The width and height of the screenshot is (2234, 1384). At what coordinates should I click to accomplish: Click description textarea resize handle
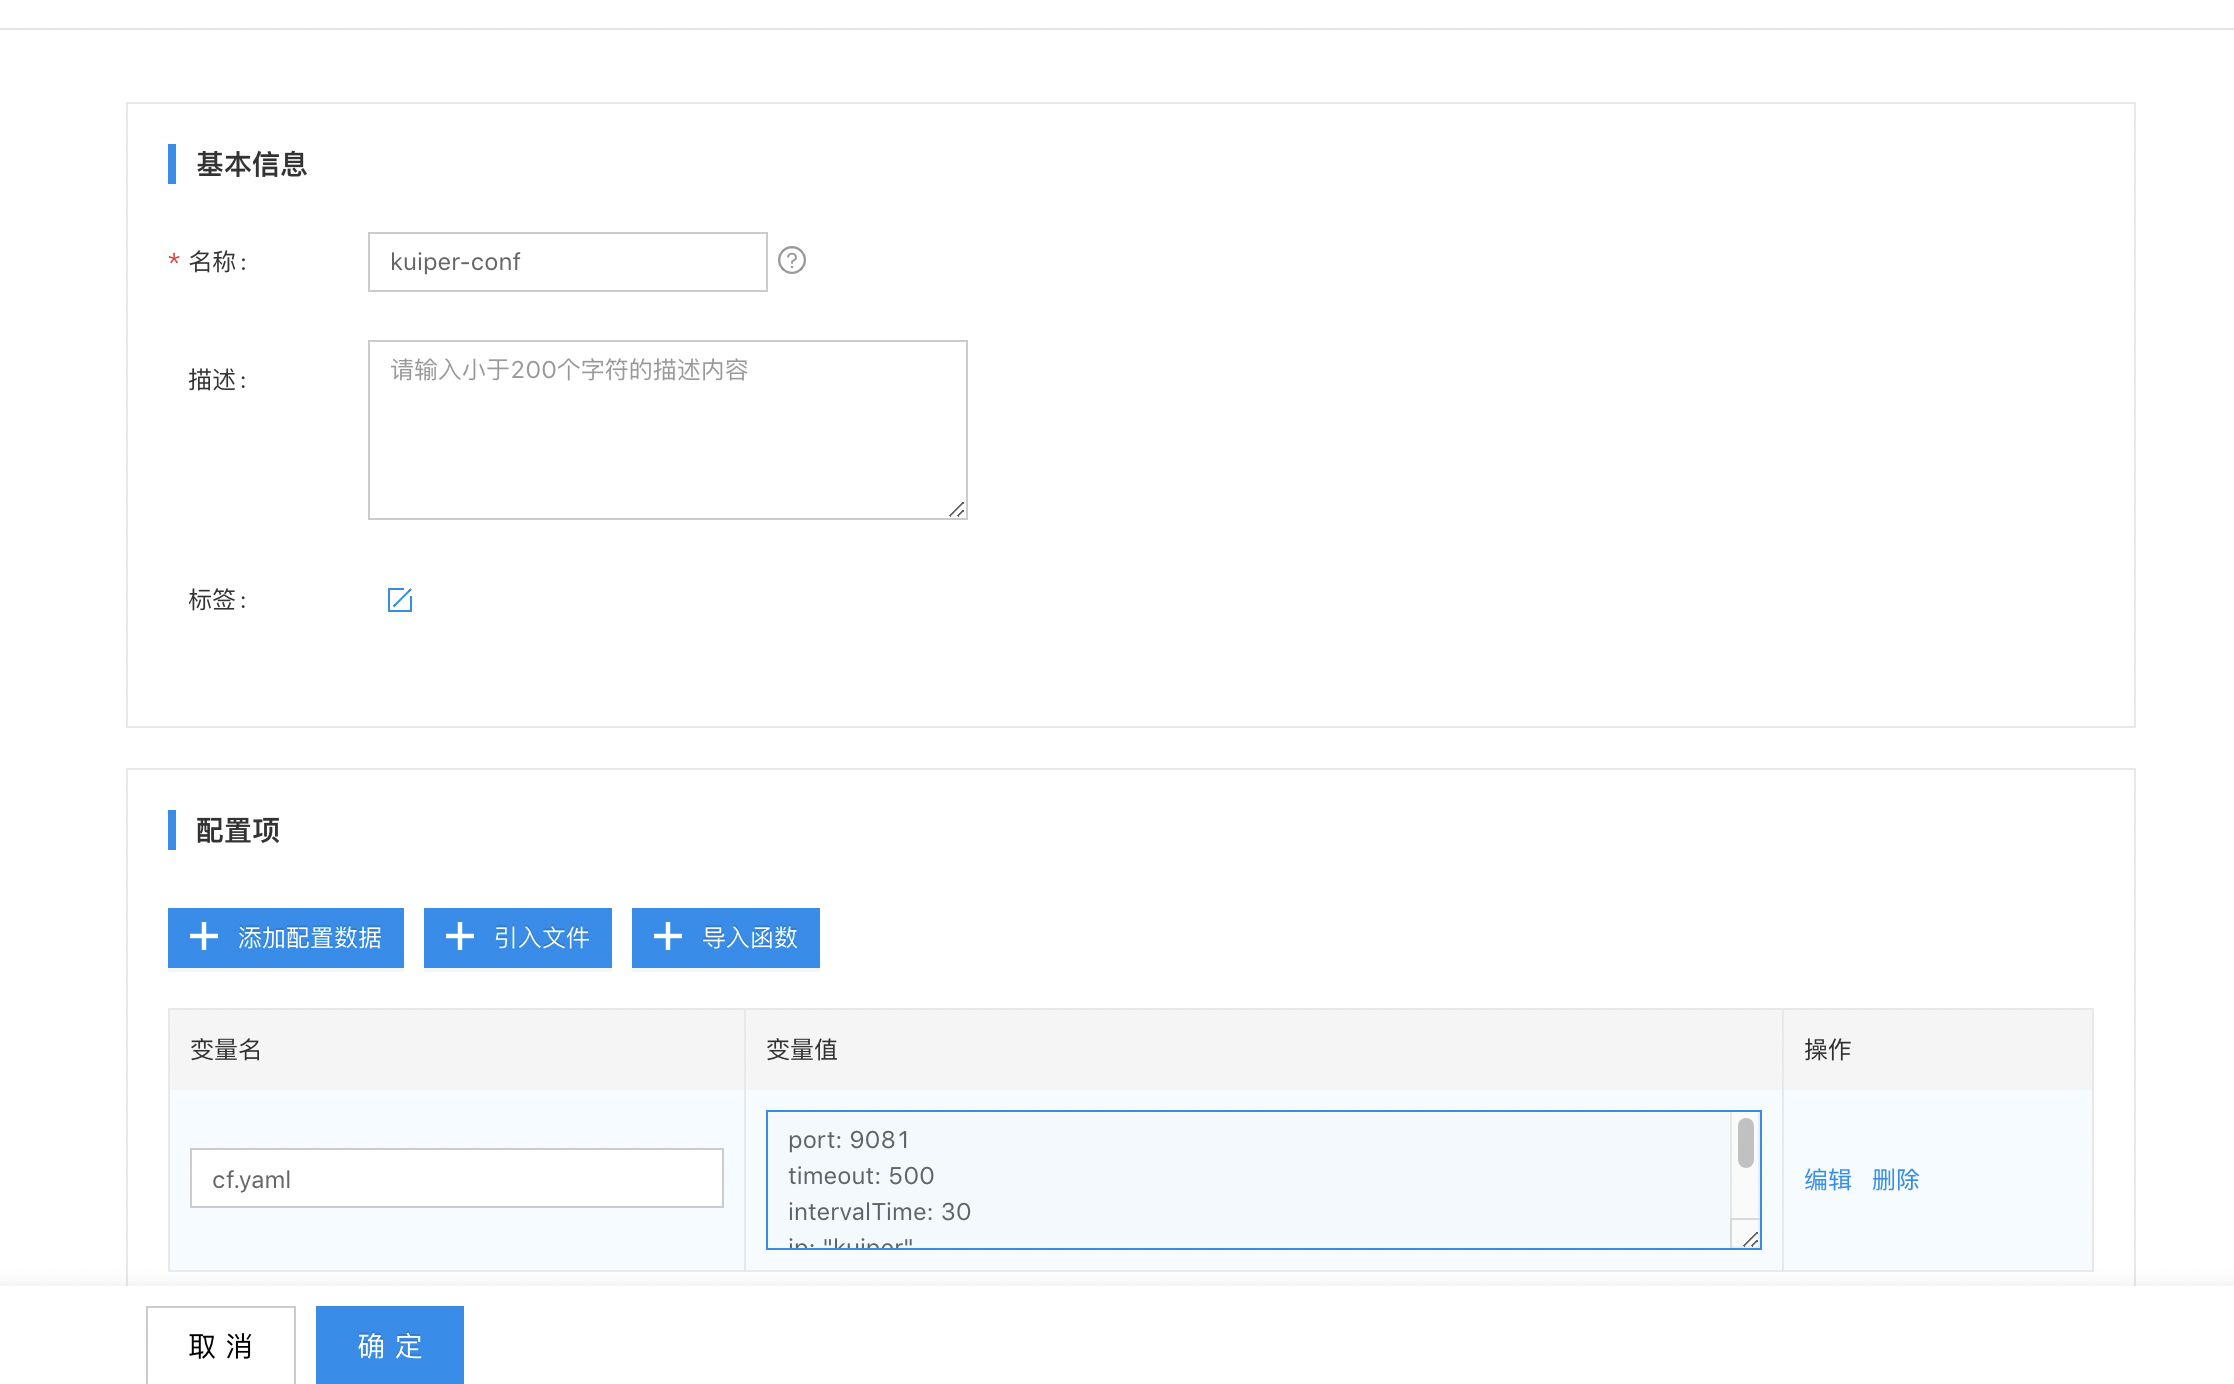click(x=957, y=509)
